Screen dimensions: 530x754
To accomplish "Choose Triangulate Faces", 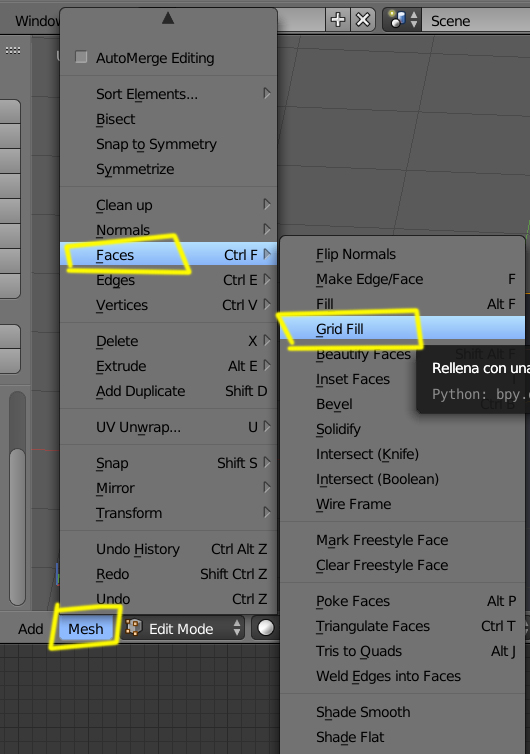I will click(402, 626).
